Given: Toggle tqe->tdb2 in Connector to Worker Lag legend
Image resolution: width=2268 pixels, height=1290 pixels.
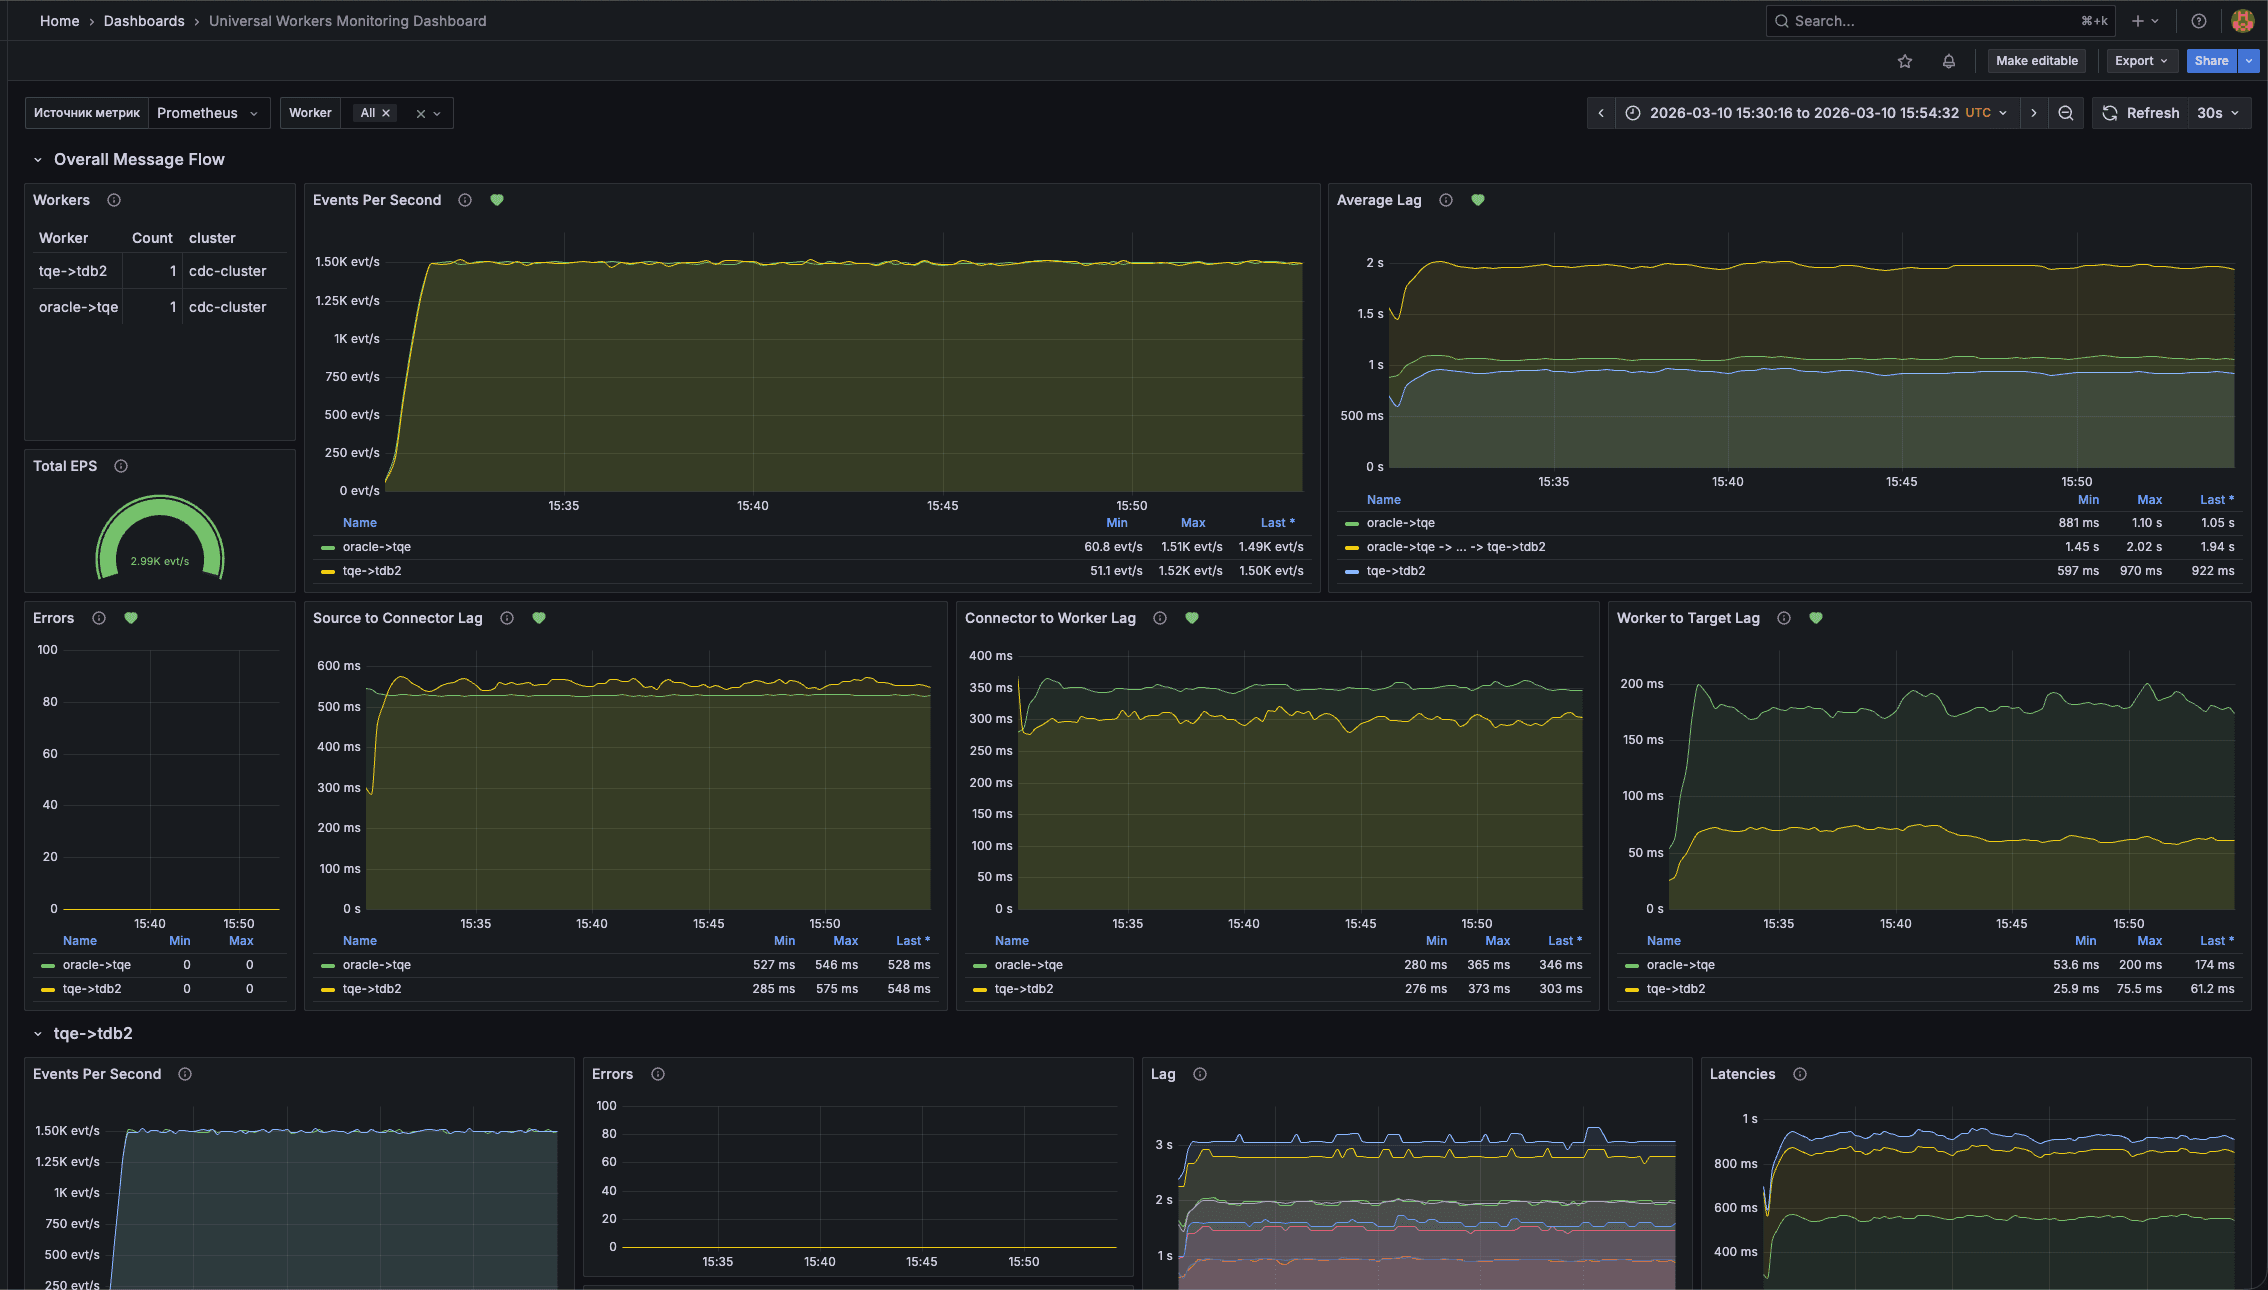Looking at the screenshot, I should click(x=1024, y=989).
